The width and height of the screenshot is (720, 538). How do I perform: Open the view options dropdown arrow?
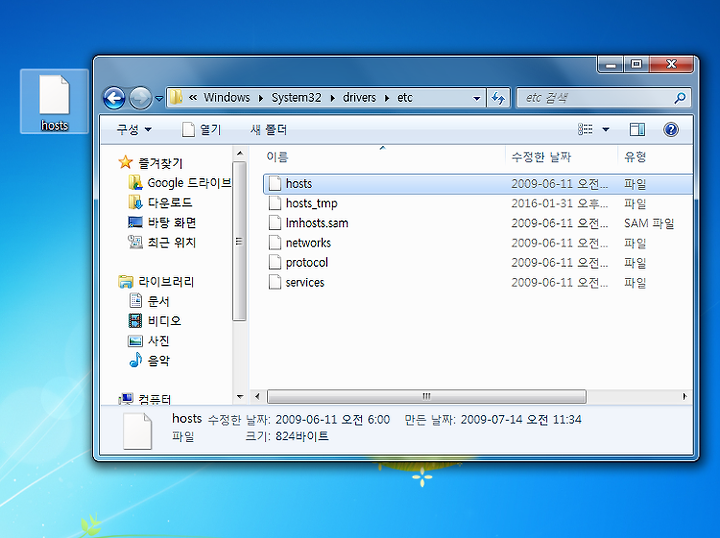click(606, 130)
